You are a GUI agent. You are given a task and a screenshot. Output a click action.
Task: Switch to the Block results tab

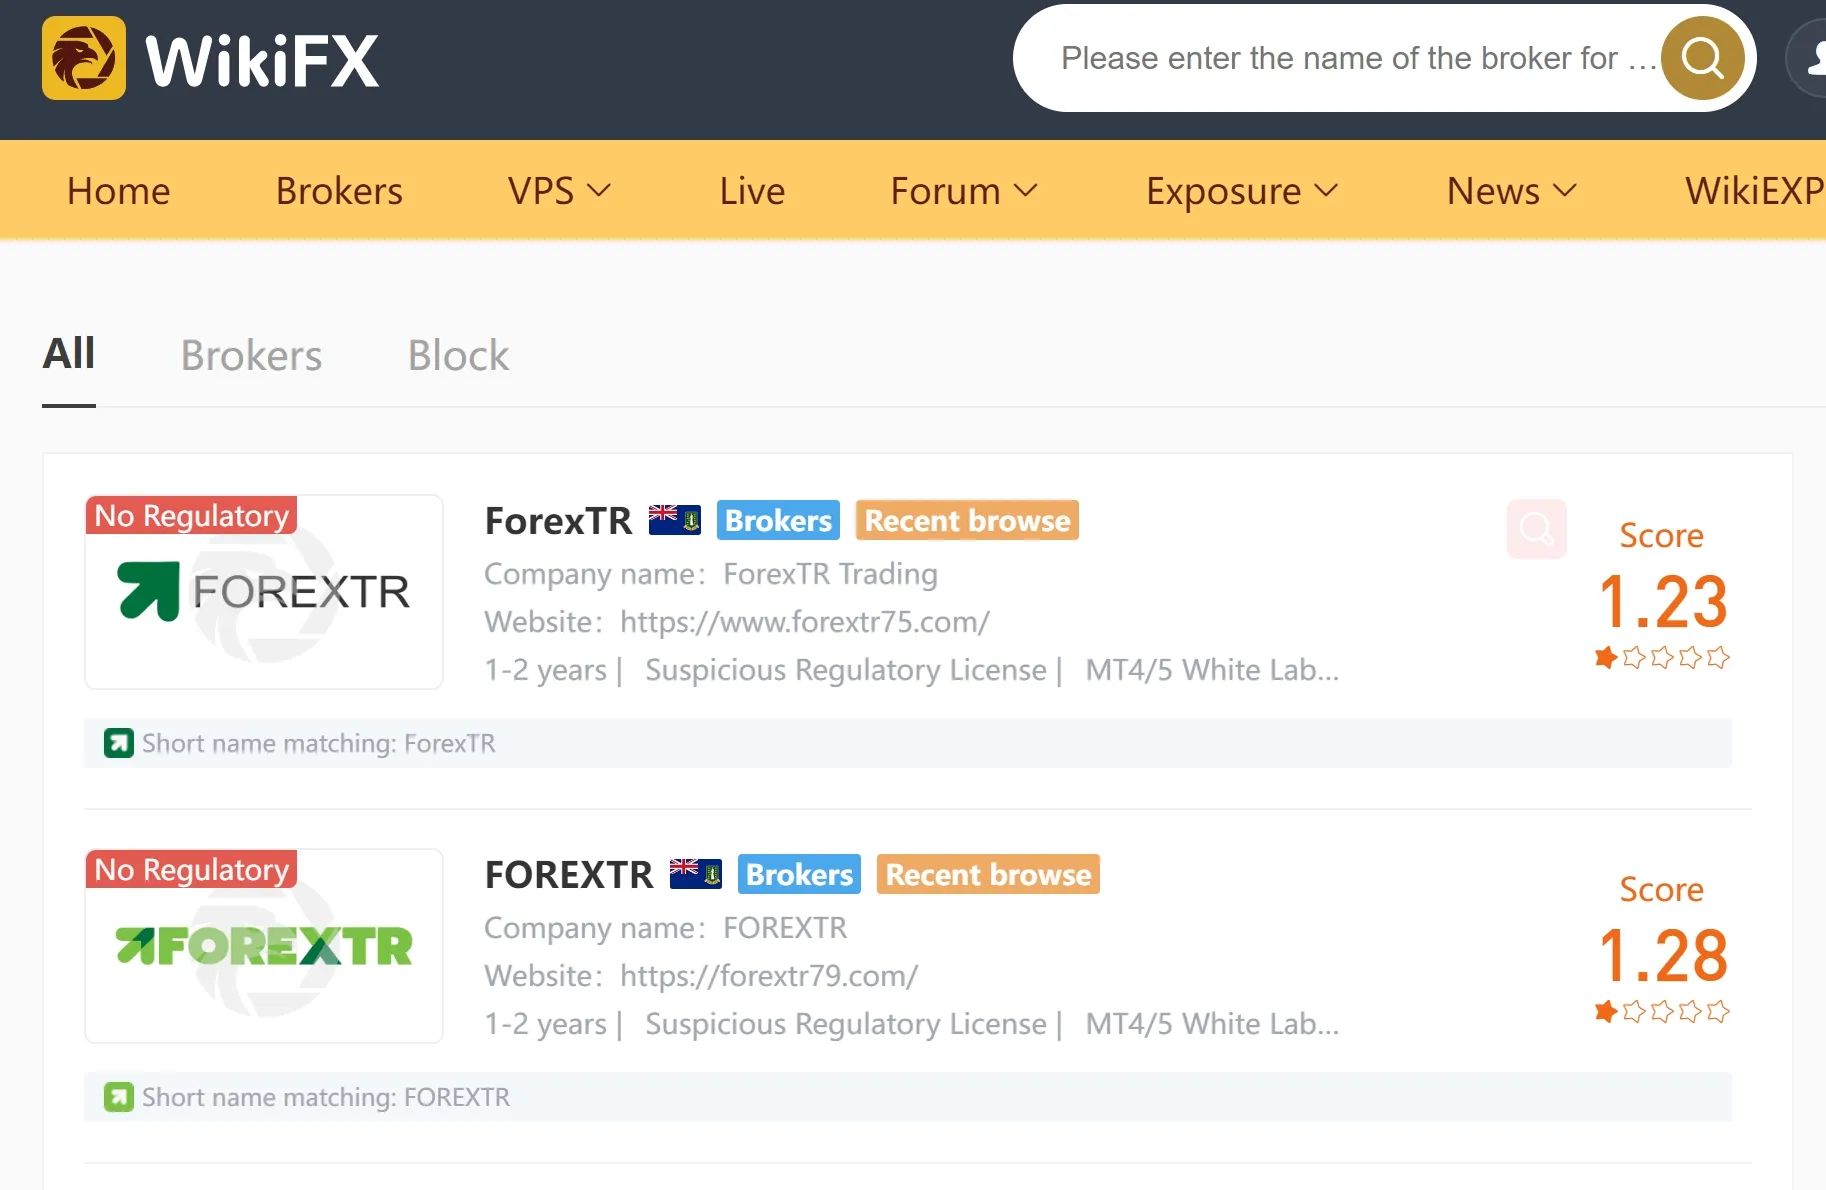point(458,355)
